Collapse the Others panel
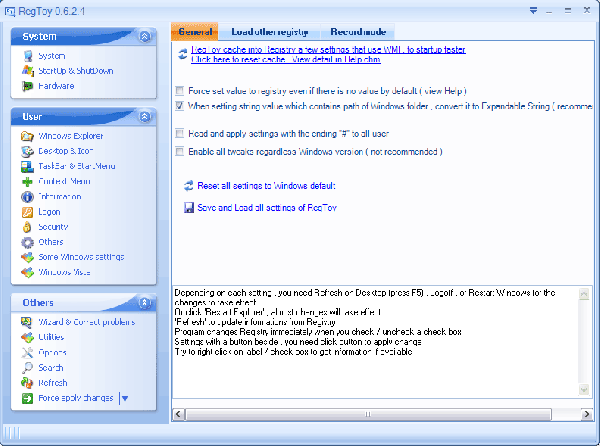Viewport: 600px width, 446px height. [x=145, y=303]
